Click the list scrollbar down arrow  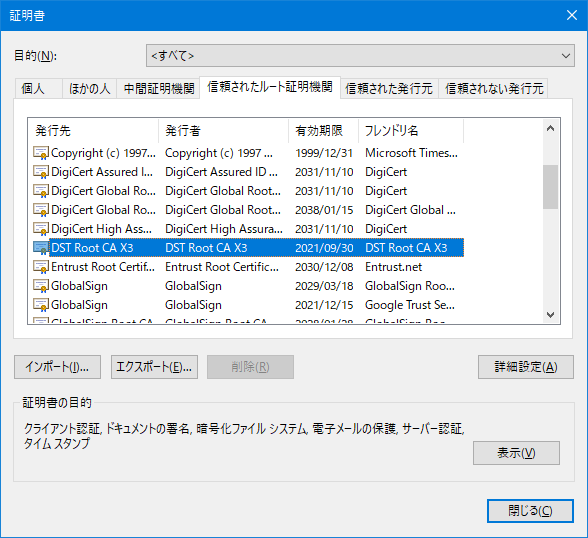(550, 315)
